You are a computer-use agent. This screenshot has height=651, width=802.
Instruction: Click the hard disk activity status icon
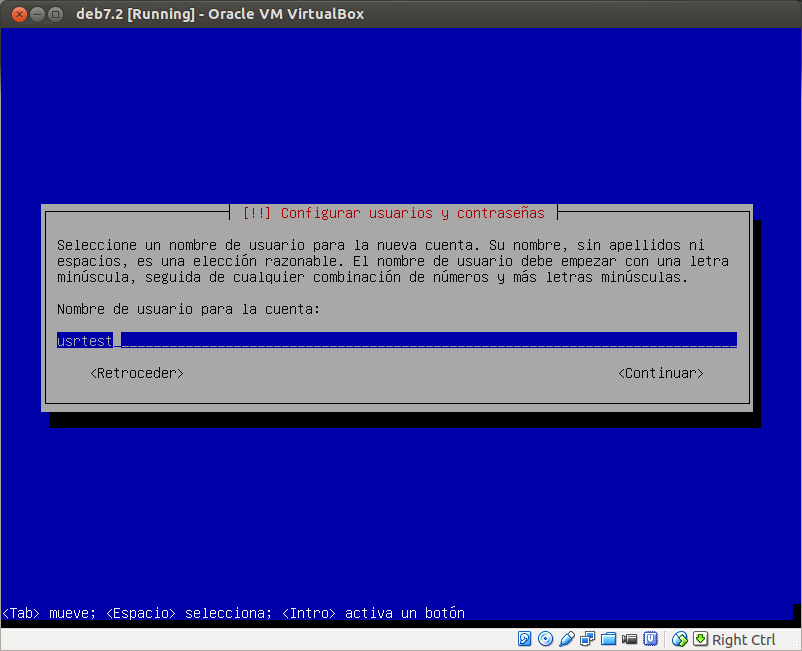pyautogui.click(x=524, y=638)
